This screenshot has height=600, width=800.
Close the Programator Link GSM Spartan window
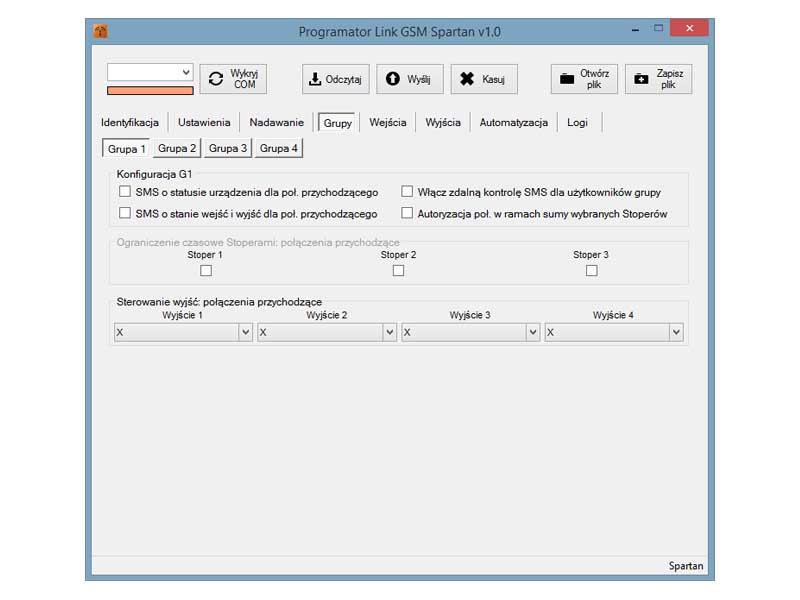pos(689,29)
